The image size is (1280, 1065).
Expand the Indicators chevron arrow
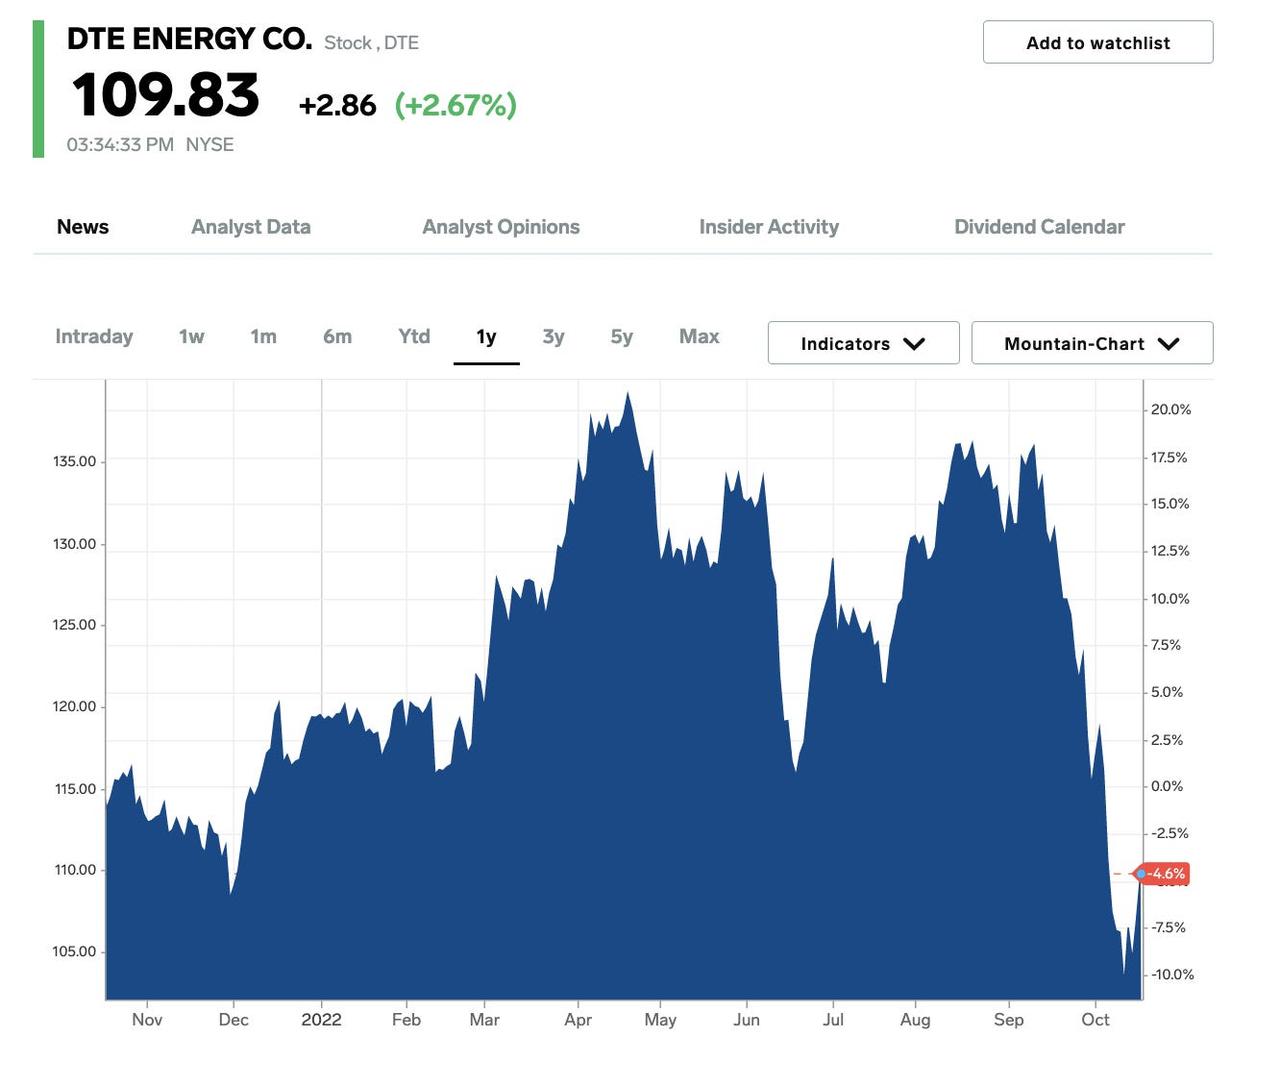[x=915, y=343]
